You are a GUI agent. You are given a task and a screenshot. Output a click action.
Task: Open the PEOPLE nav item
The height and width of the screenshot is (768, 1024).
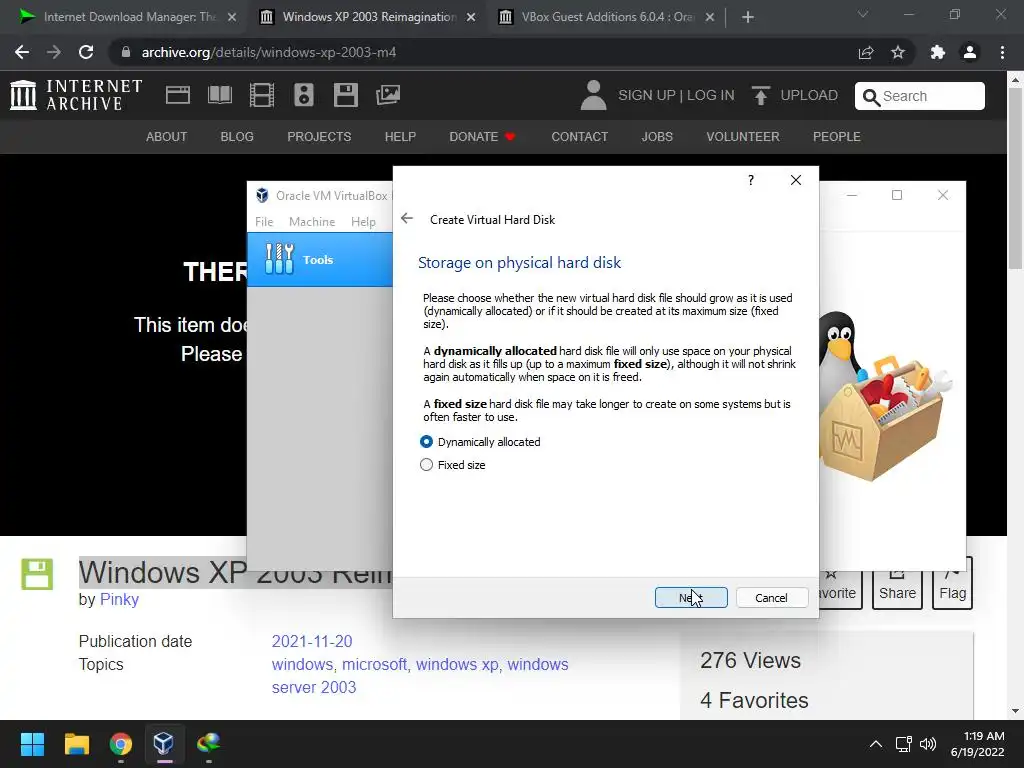tap(837, 136)
